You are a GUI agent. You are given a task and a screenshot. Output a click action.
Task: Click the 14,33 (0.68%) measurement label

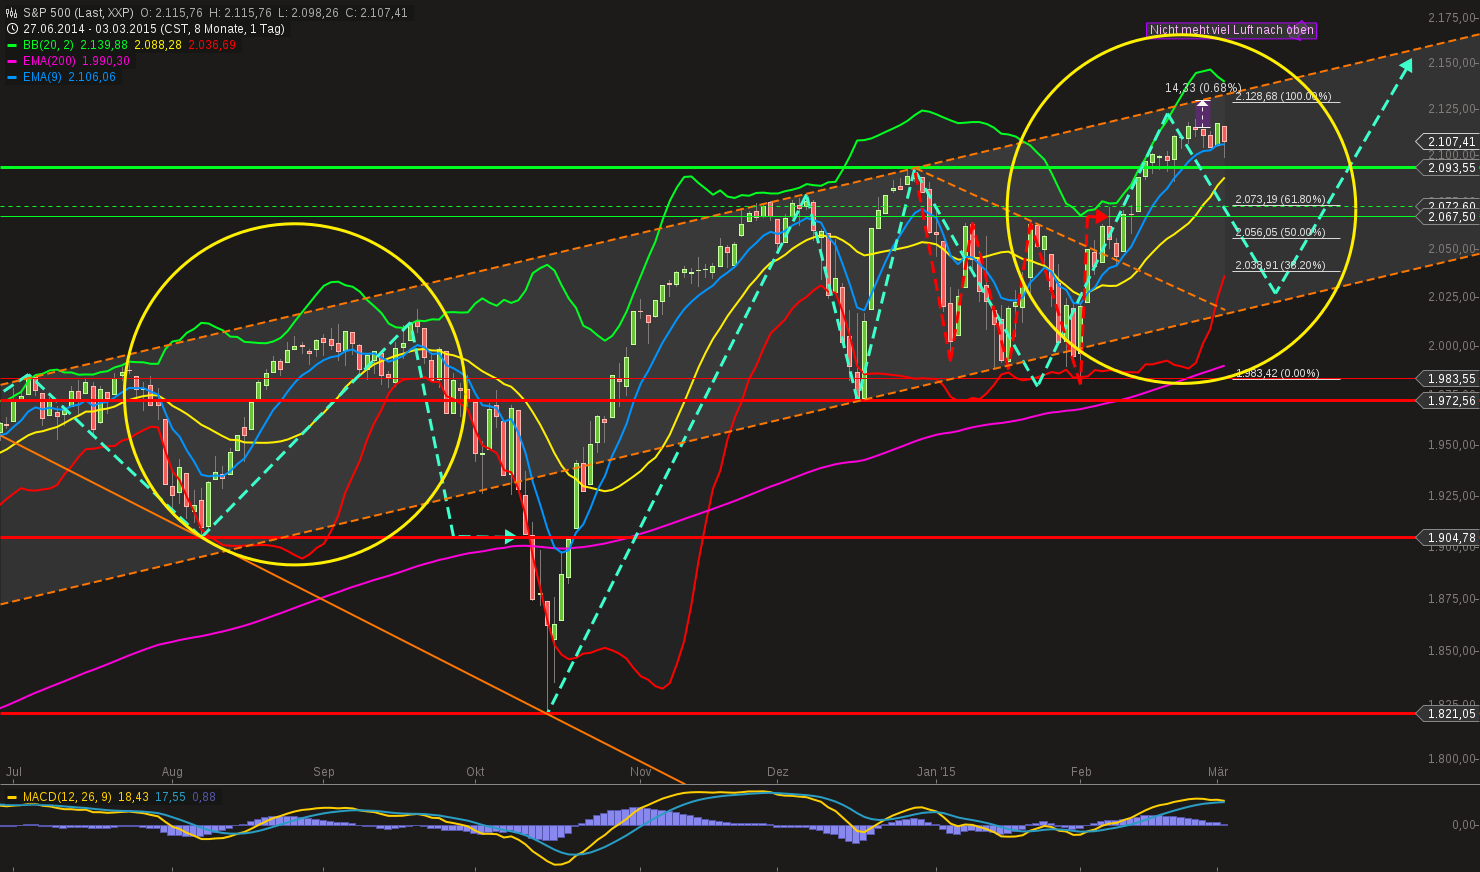[1203, 88]
